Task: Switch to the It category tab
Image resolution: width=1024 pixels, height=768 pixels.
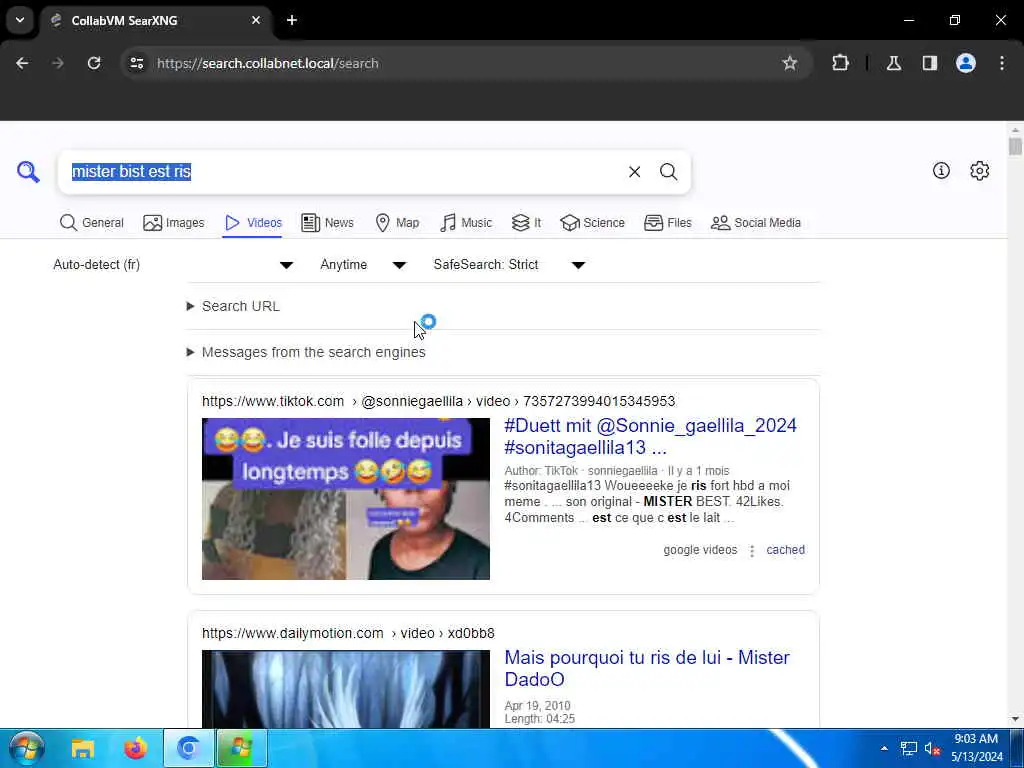Action: coord(526,223)
